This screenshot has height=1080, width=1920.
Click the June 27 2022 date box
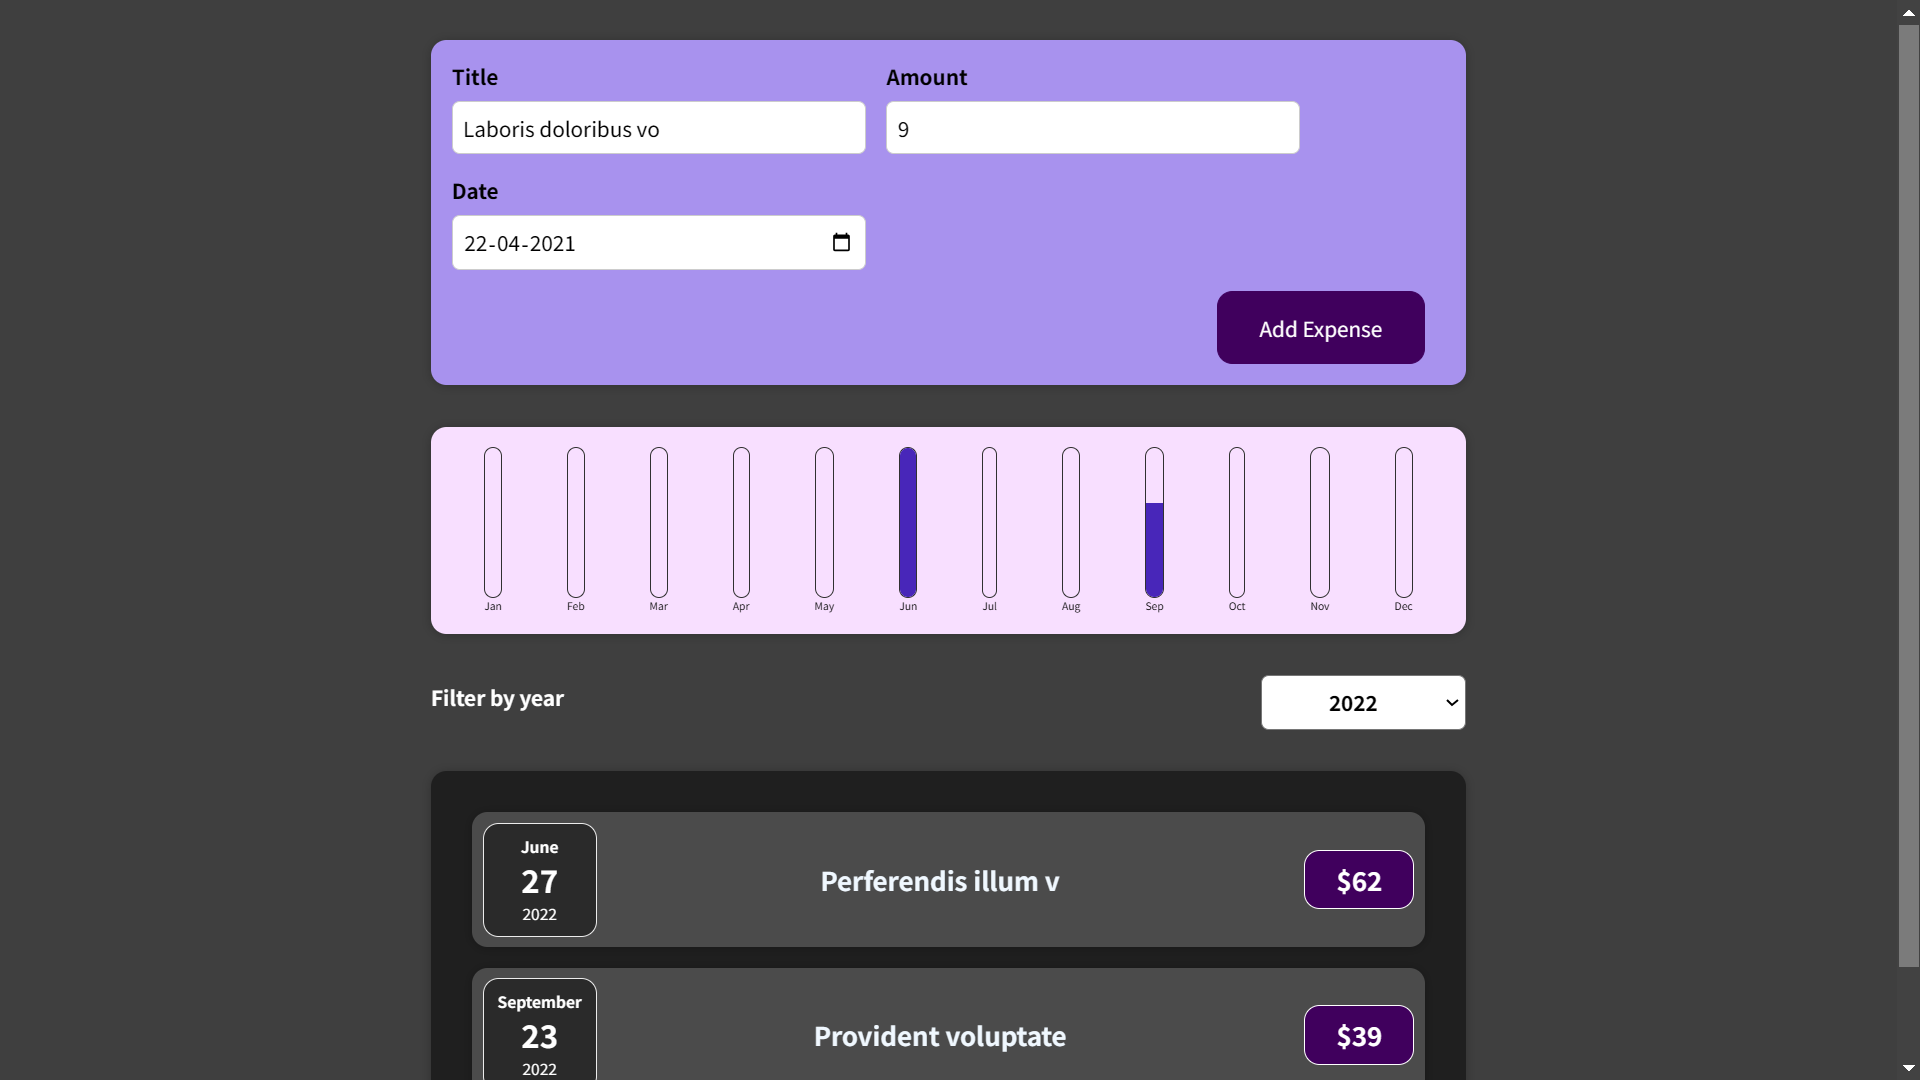point(539,880)
